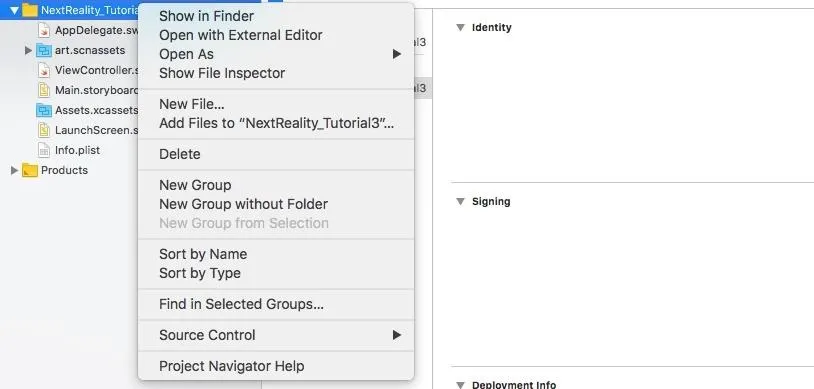Expand the Products group triangle

pyautogui.click(x=15, y=170)
